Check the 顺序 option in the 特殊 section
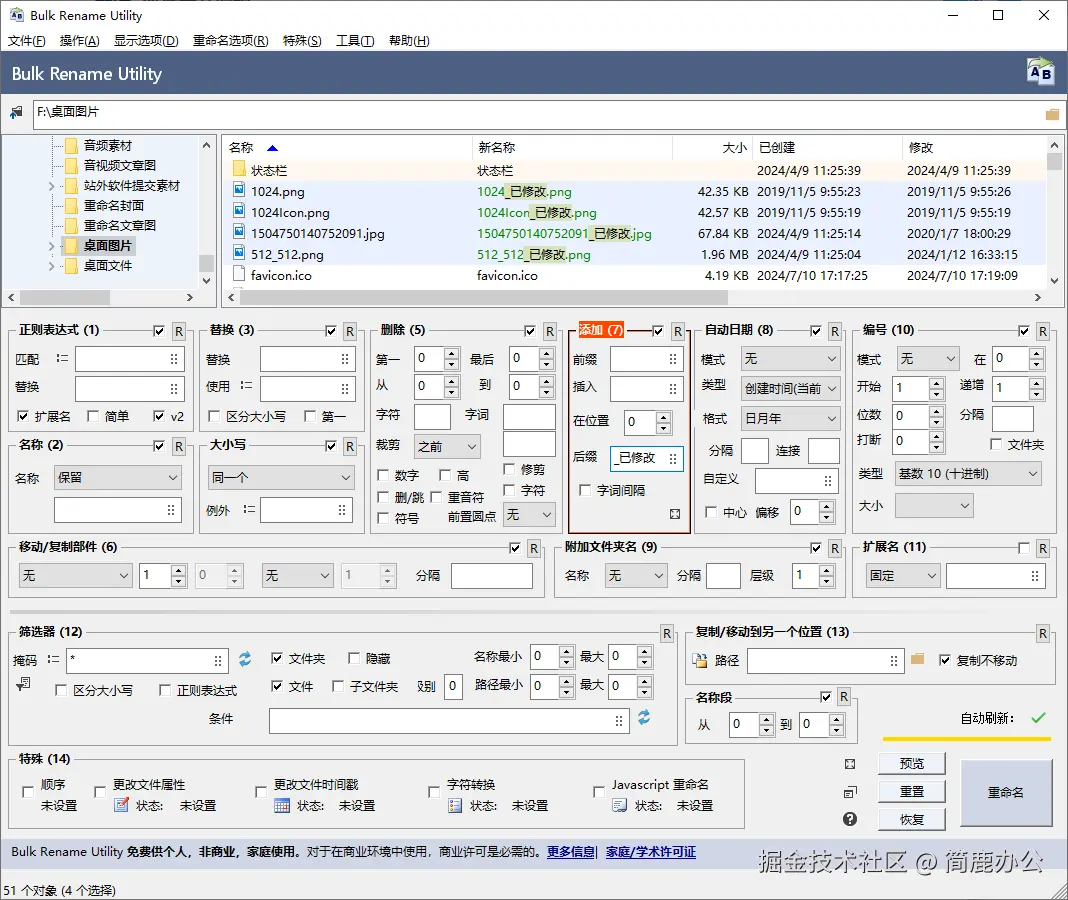 point(28,792)
